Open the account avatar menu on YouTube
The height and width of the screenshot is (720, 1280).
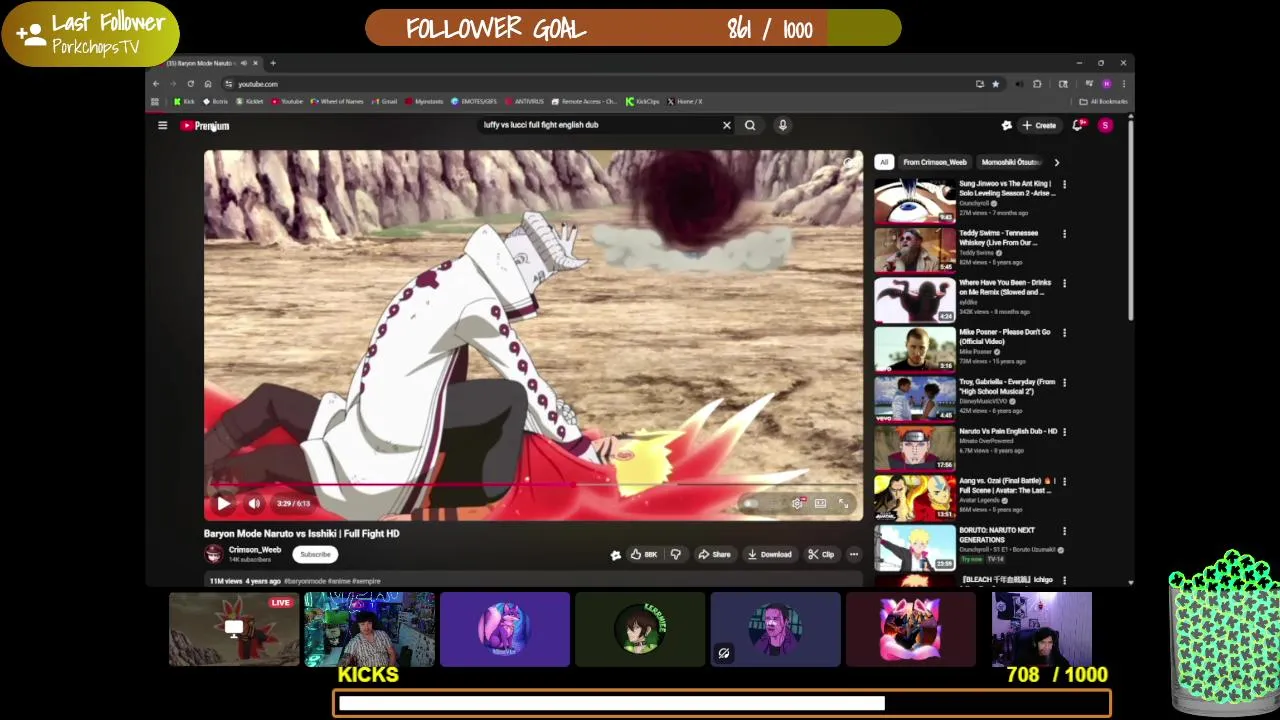(x=1105, y=125)
